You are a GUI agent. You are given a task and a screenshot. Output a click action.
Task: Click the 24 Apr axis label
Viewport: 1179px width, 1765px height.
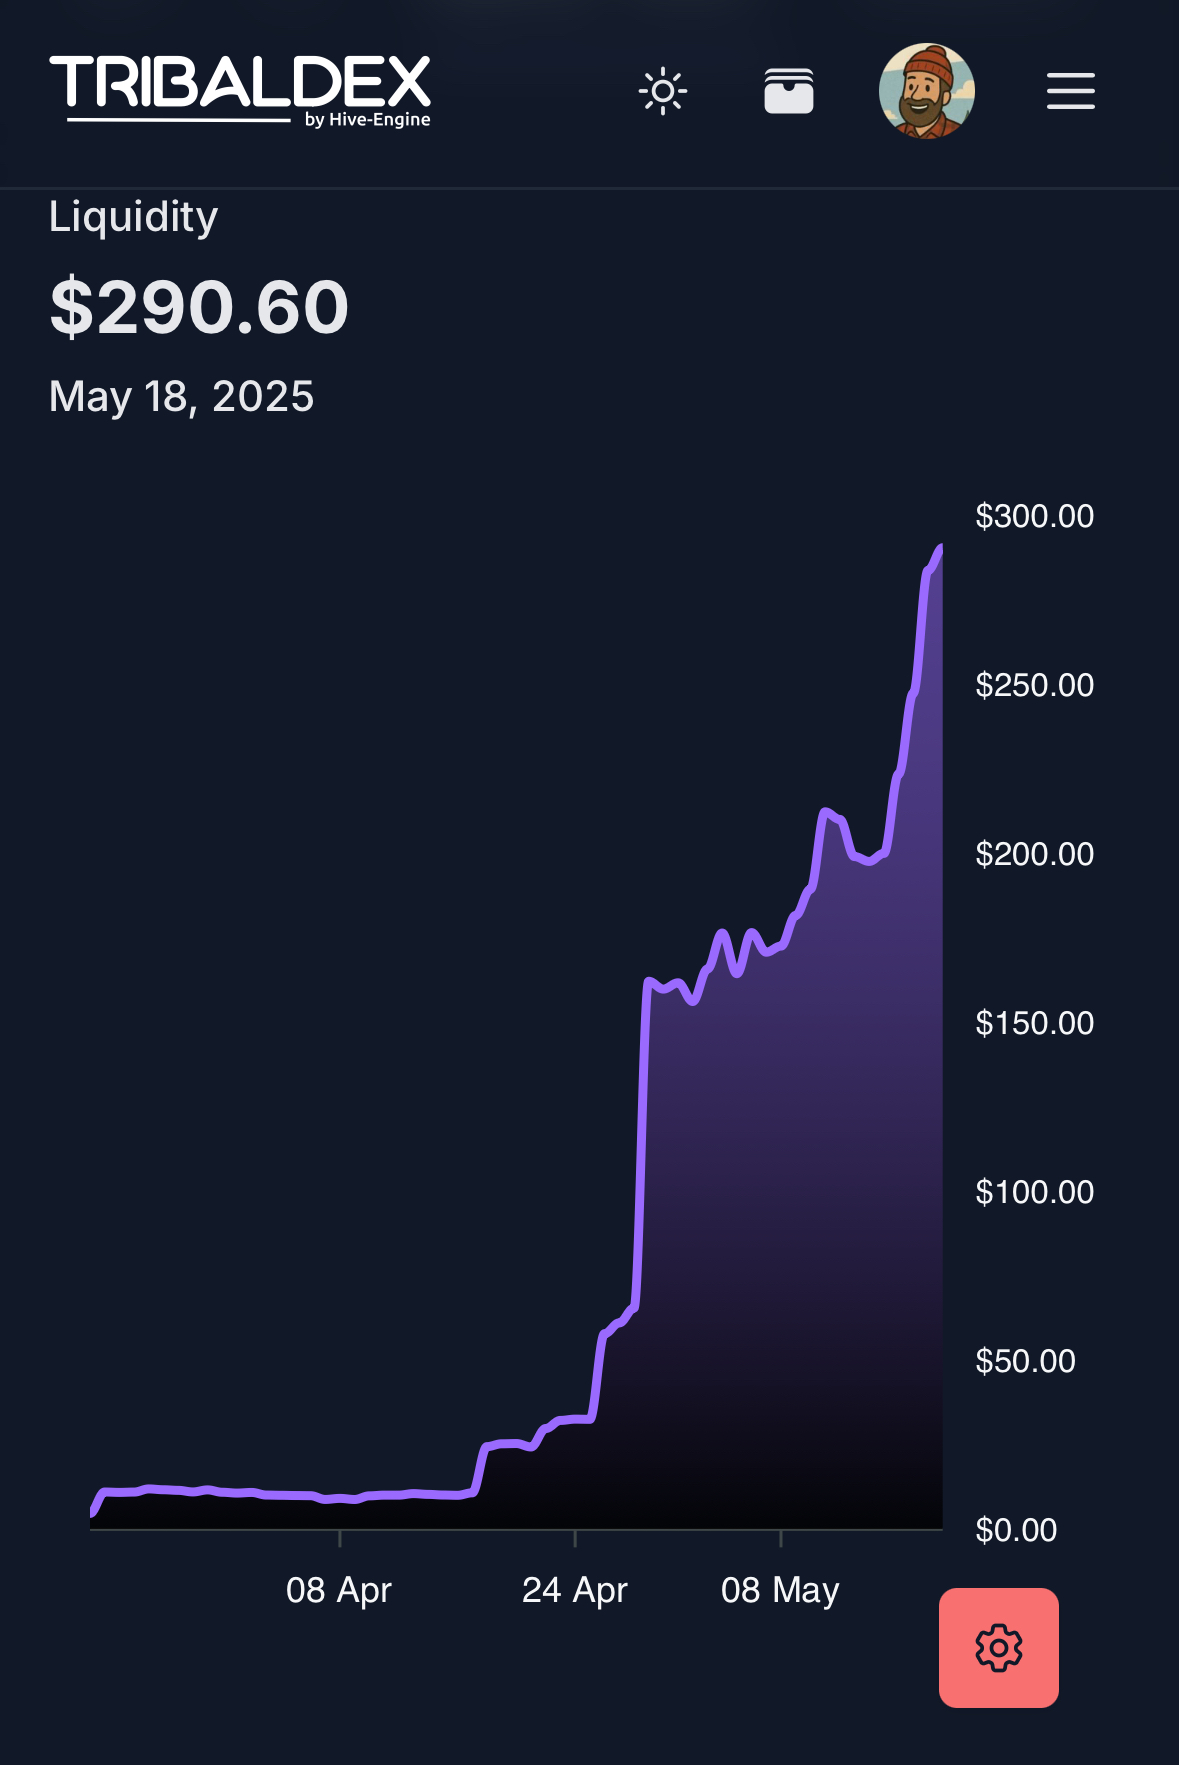coord(575,1590)
